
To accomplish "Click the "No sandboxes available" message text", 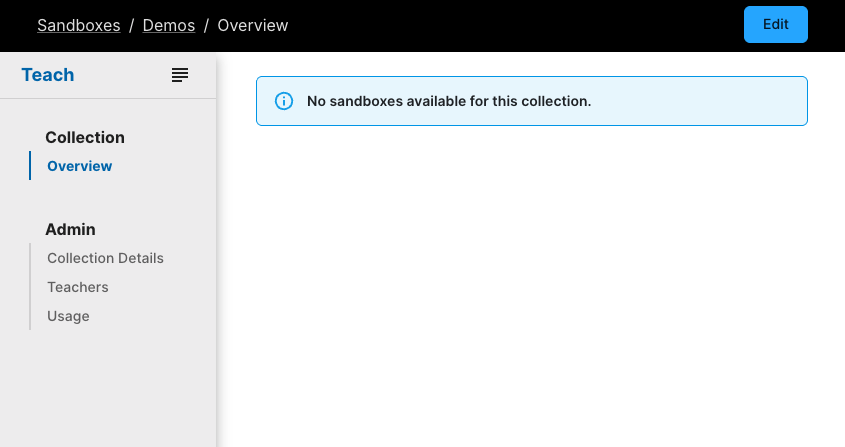I will [x=449, y=101].
